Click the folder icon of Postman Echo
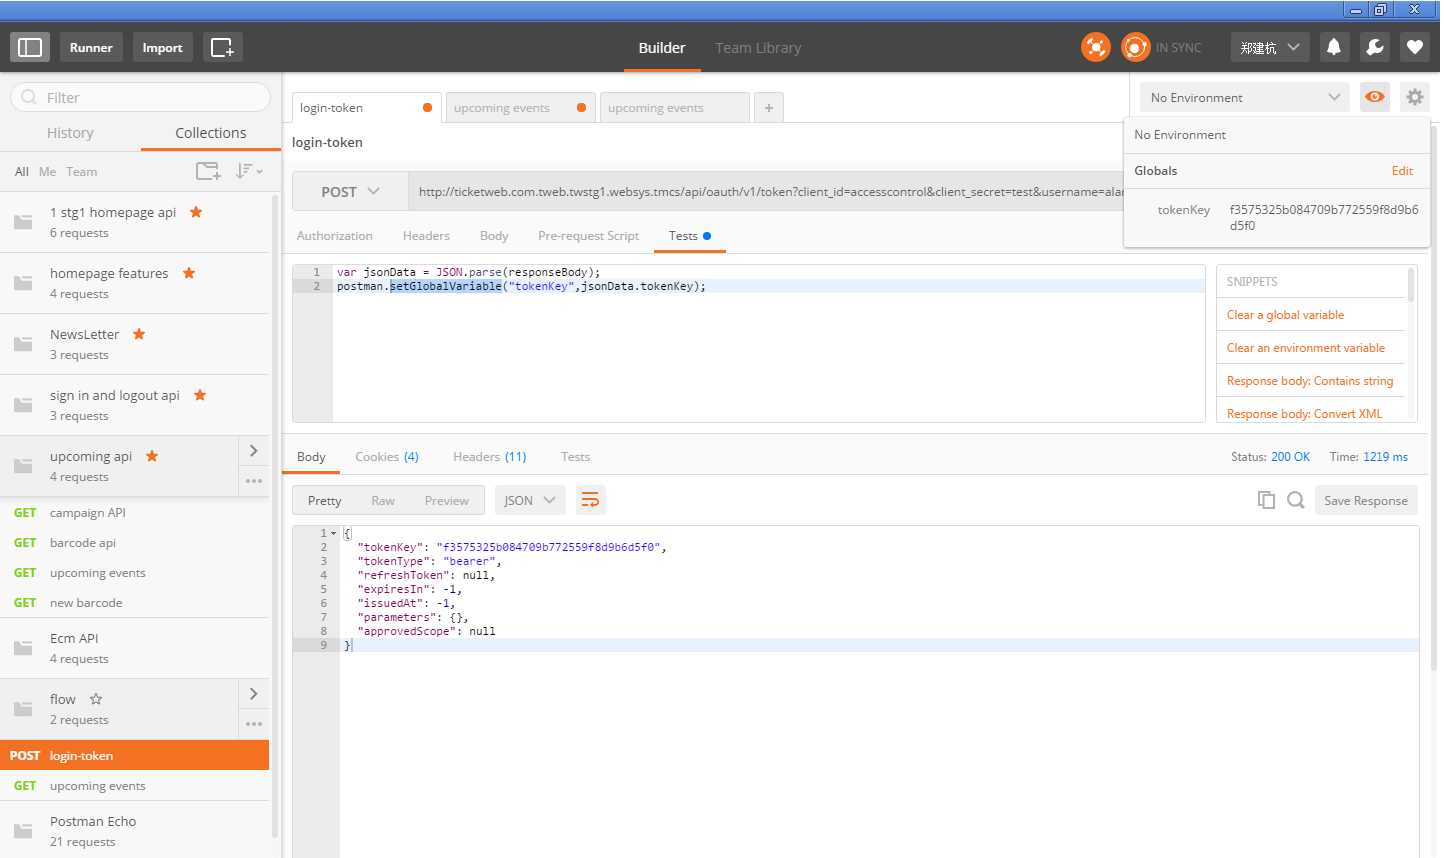The height and width of the screenshot is (858, 1444). click(23, 831)
